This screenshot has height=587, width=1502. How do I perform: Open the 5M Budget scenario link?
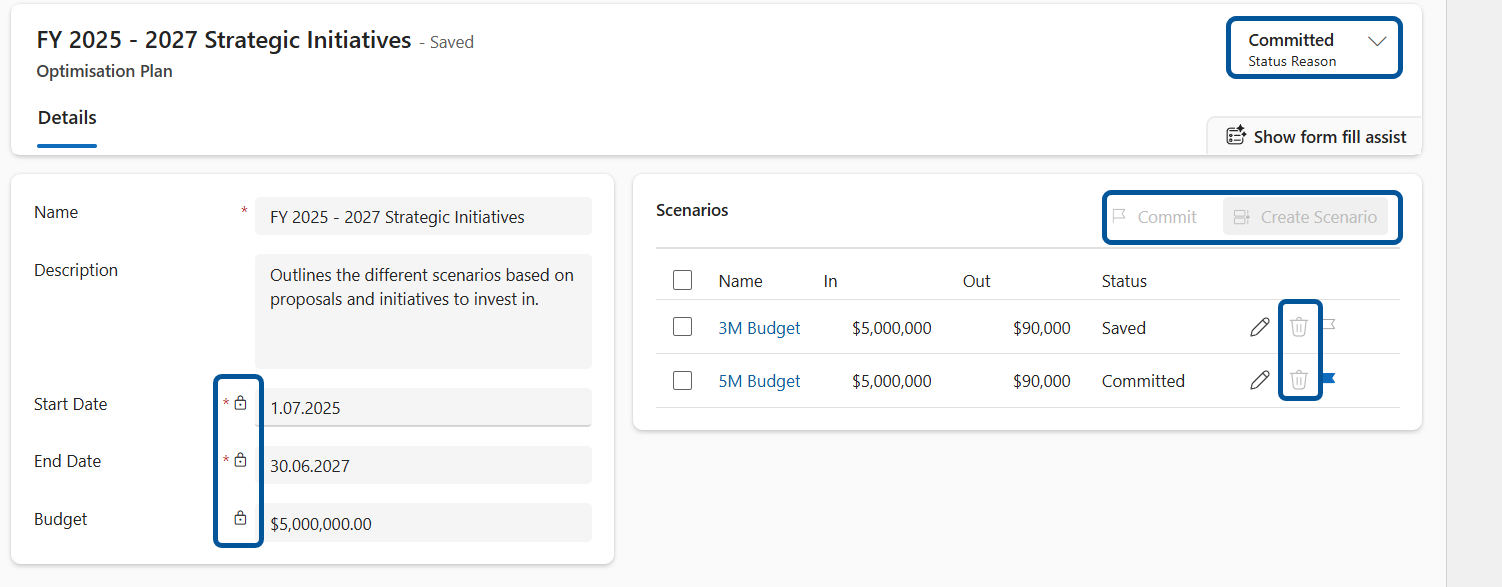[759, 381]
